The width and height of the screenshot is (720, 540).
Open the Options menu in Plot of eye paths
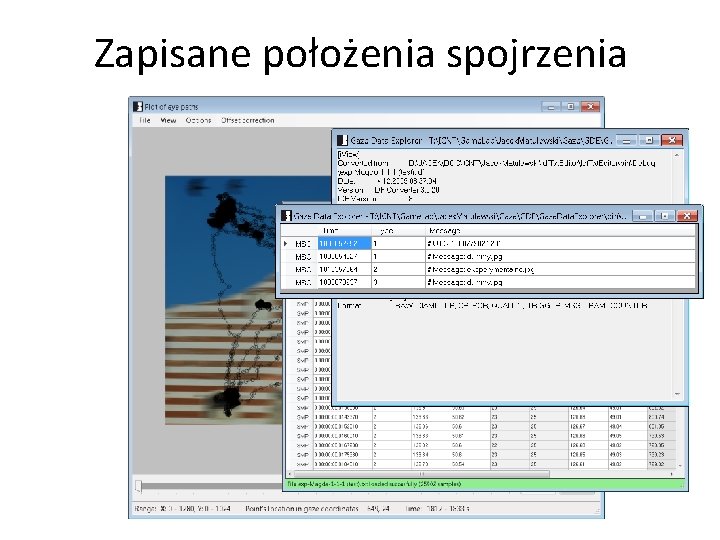pyautogui.click(x=198, y=120)
